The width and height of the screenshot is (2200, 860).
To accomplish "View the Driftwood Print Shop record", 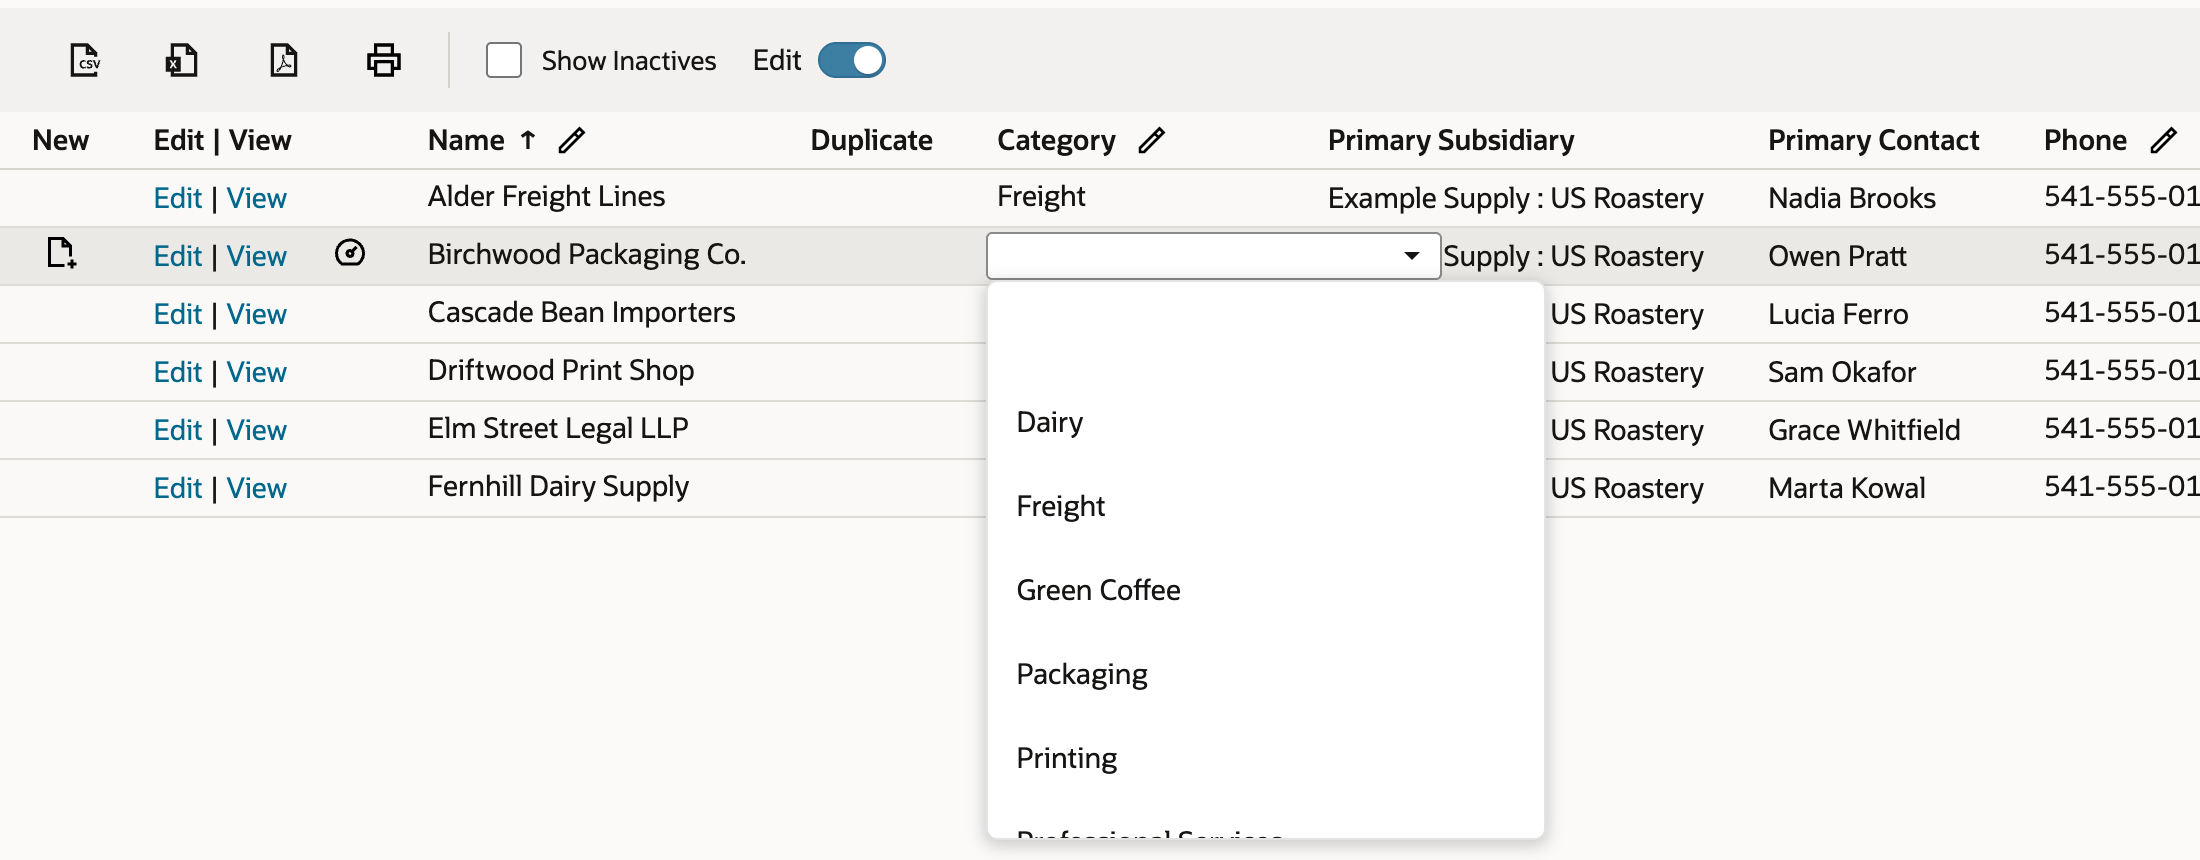I will pyautogui.click(x=257, y=372).
